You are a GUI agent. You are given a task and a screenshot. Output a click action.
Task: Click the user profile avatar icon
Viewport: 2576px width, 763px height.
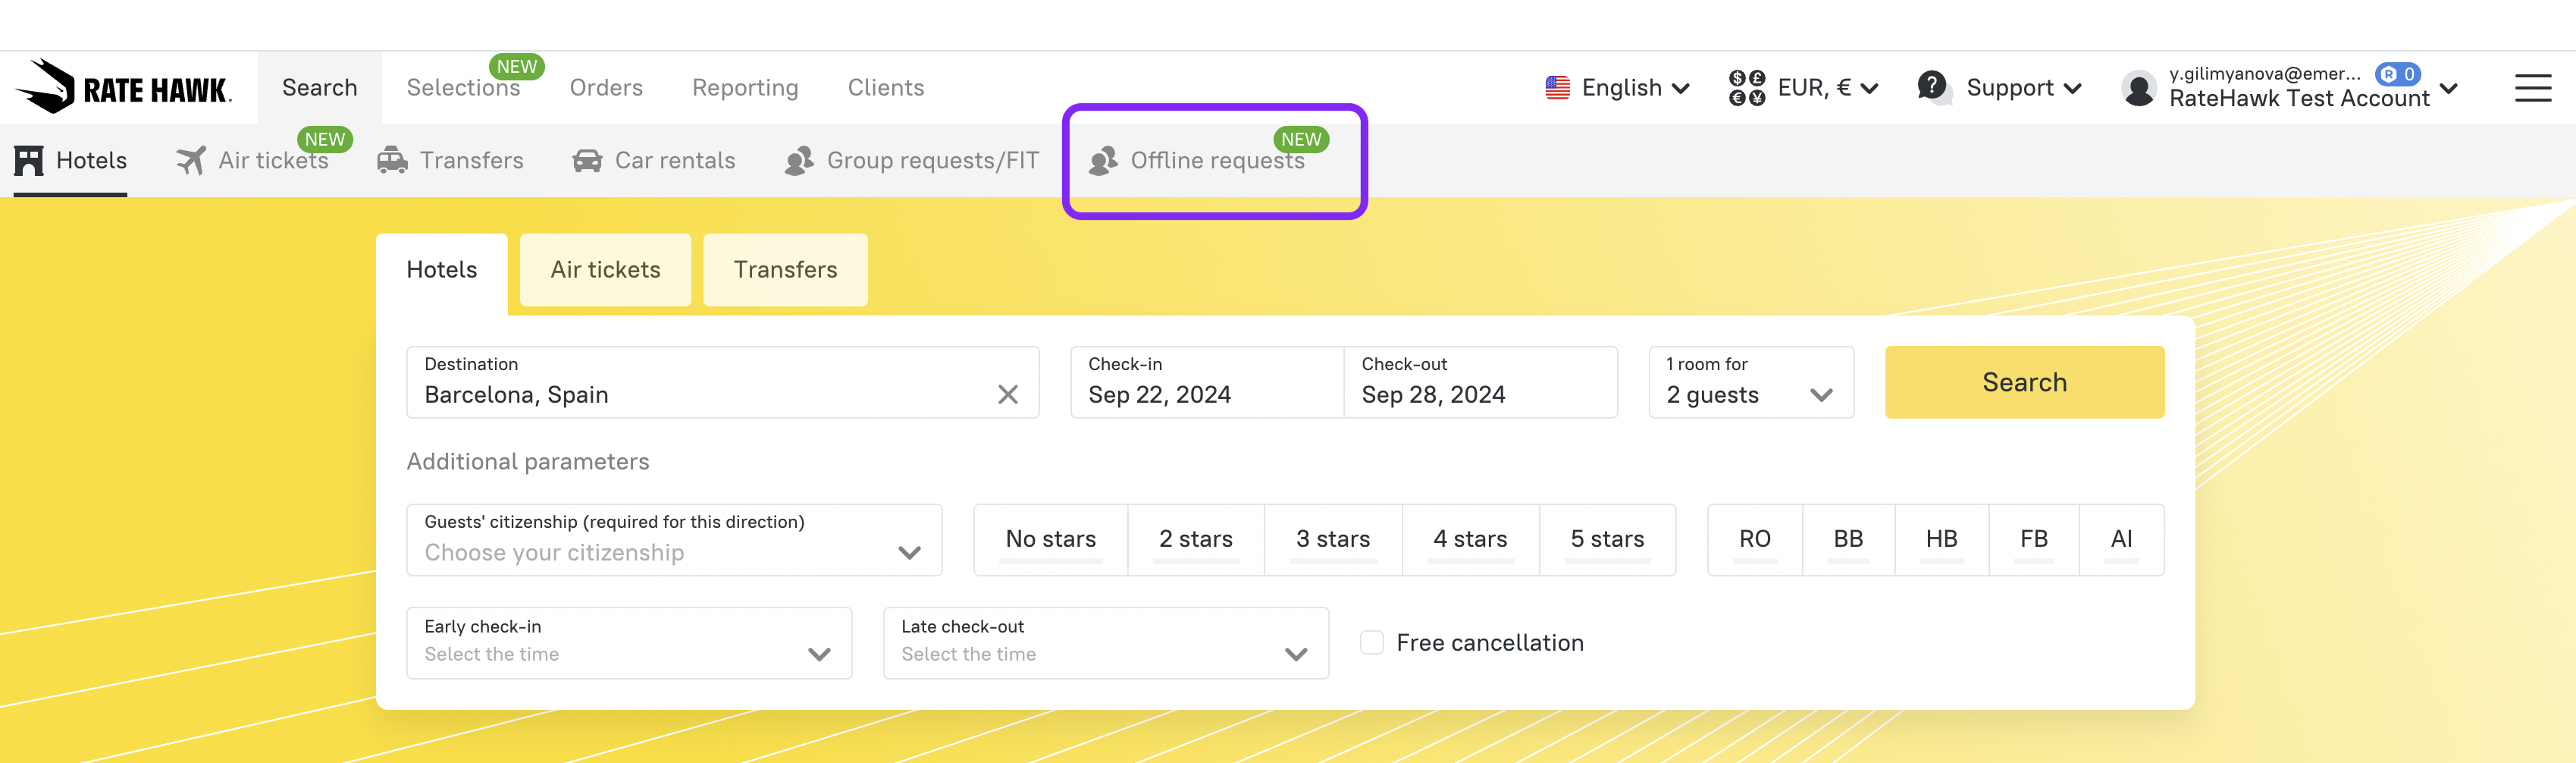point(2138,89)
